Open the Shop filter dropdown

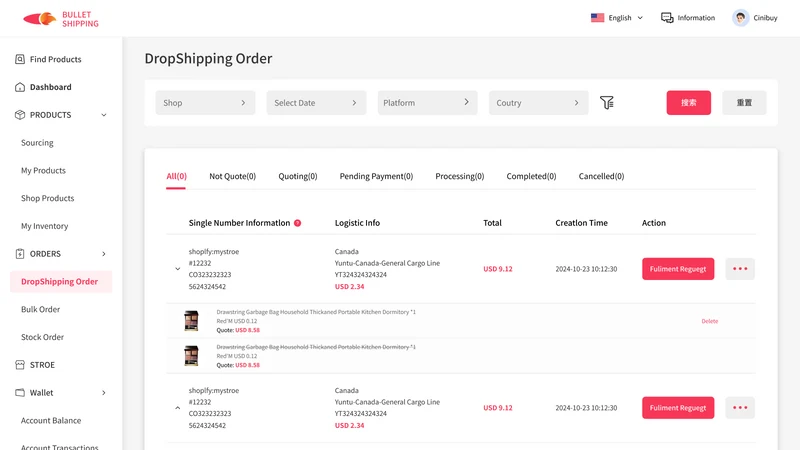click(x=205, y=103)
